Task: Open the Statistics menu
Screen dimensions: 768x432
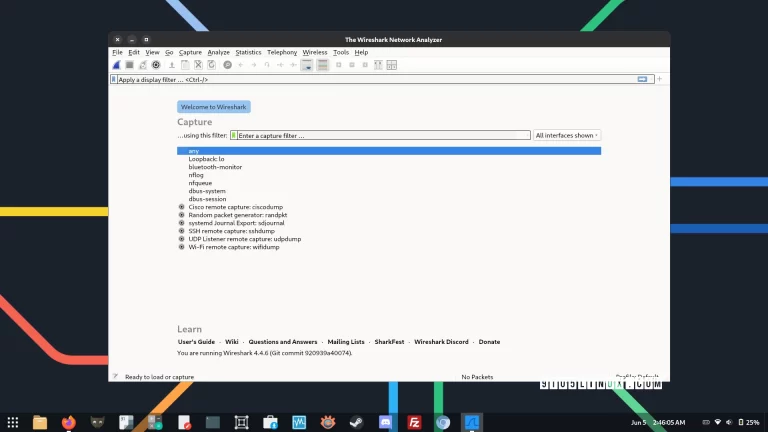Action: coord(248,52)
